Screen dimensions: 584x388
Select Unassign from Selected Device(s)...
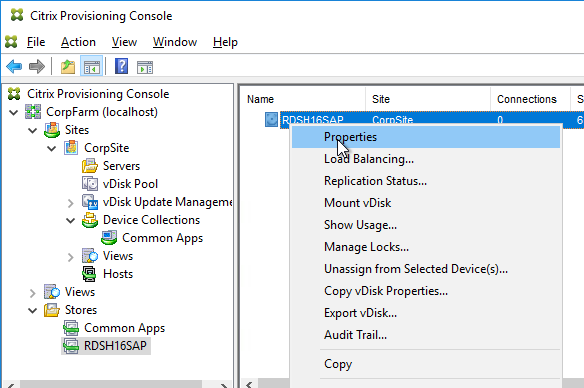pyautogui.click(x=426, y=269)
